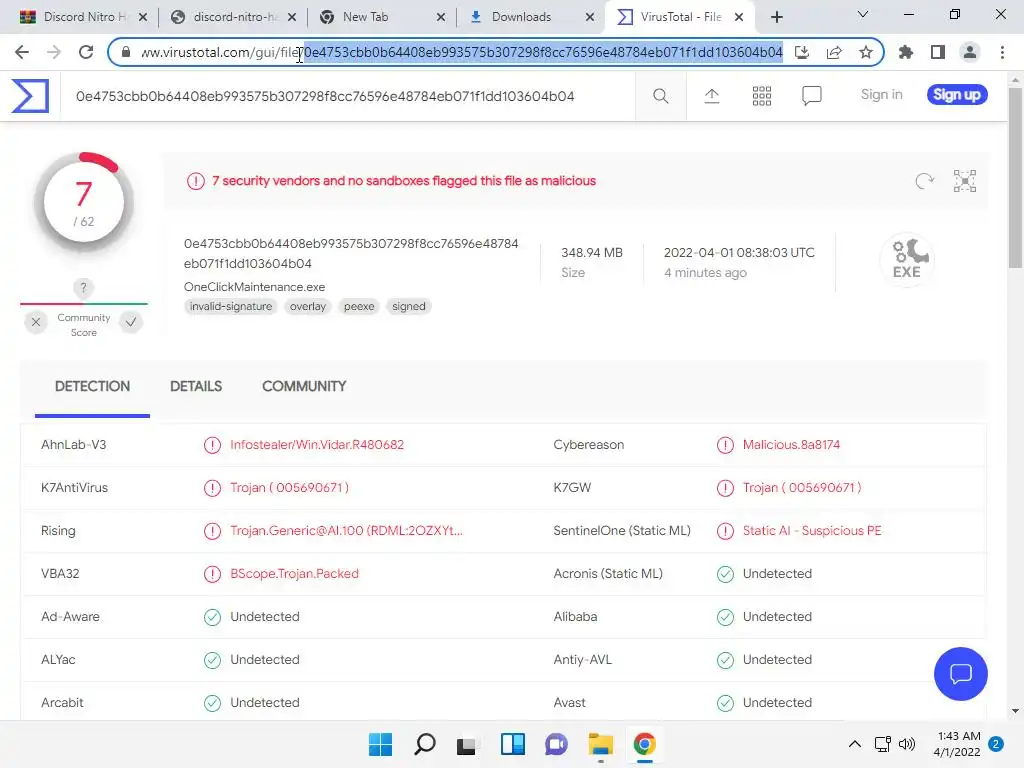The height and width of the screenshot is (768, 1024).
Task: Click the 348.94 MB size value
Action: point(592,253)
